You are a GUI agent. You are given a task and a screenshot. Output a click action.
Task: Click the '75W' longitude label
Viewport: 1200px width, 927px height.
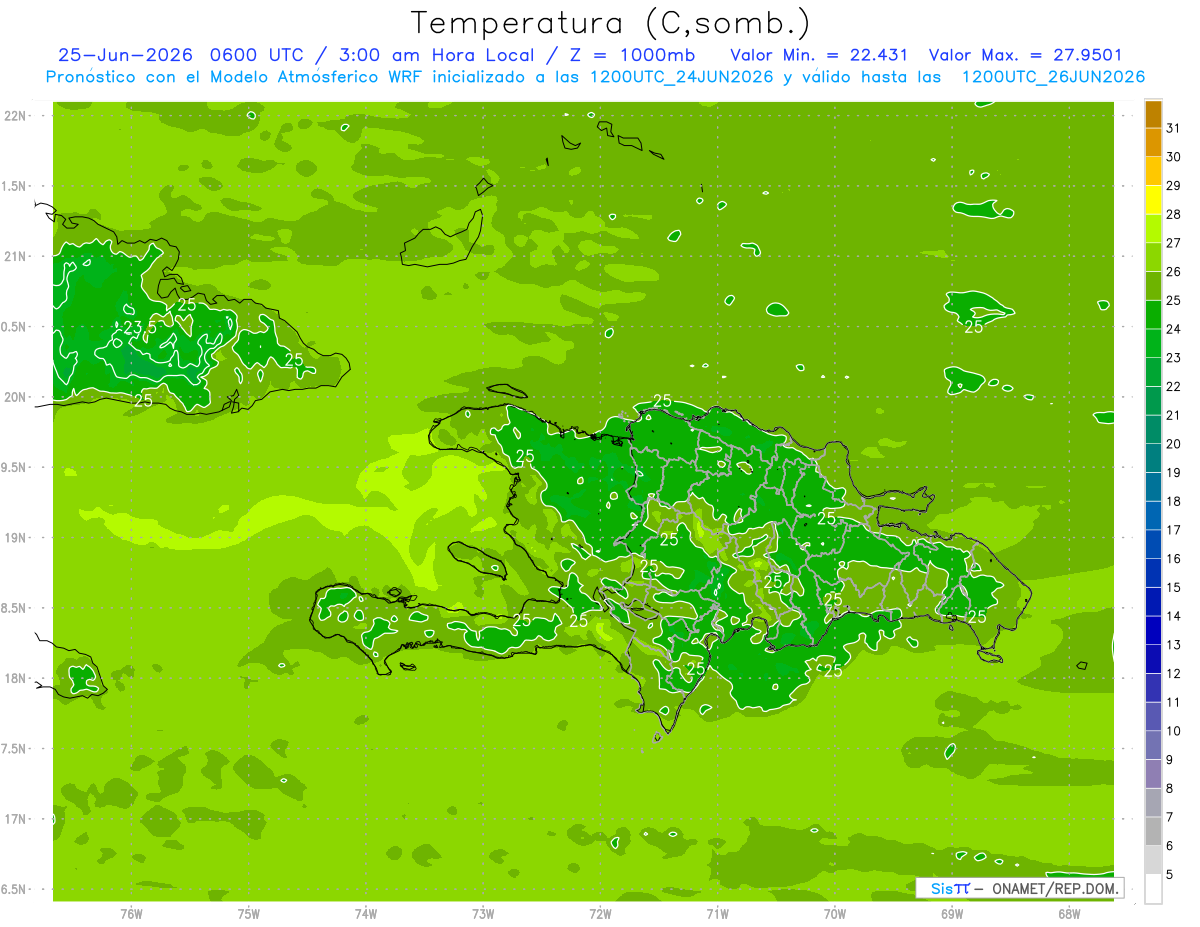coord(248,914)
